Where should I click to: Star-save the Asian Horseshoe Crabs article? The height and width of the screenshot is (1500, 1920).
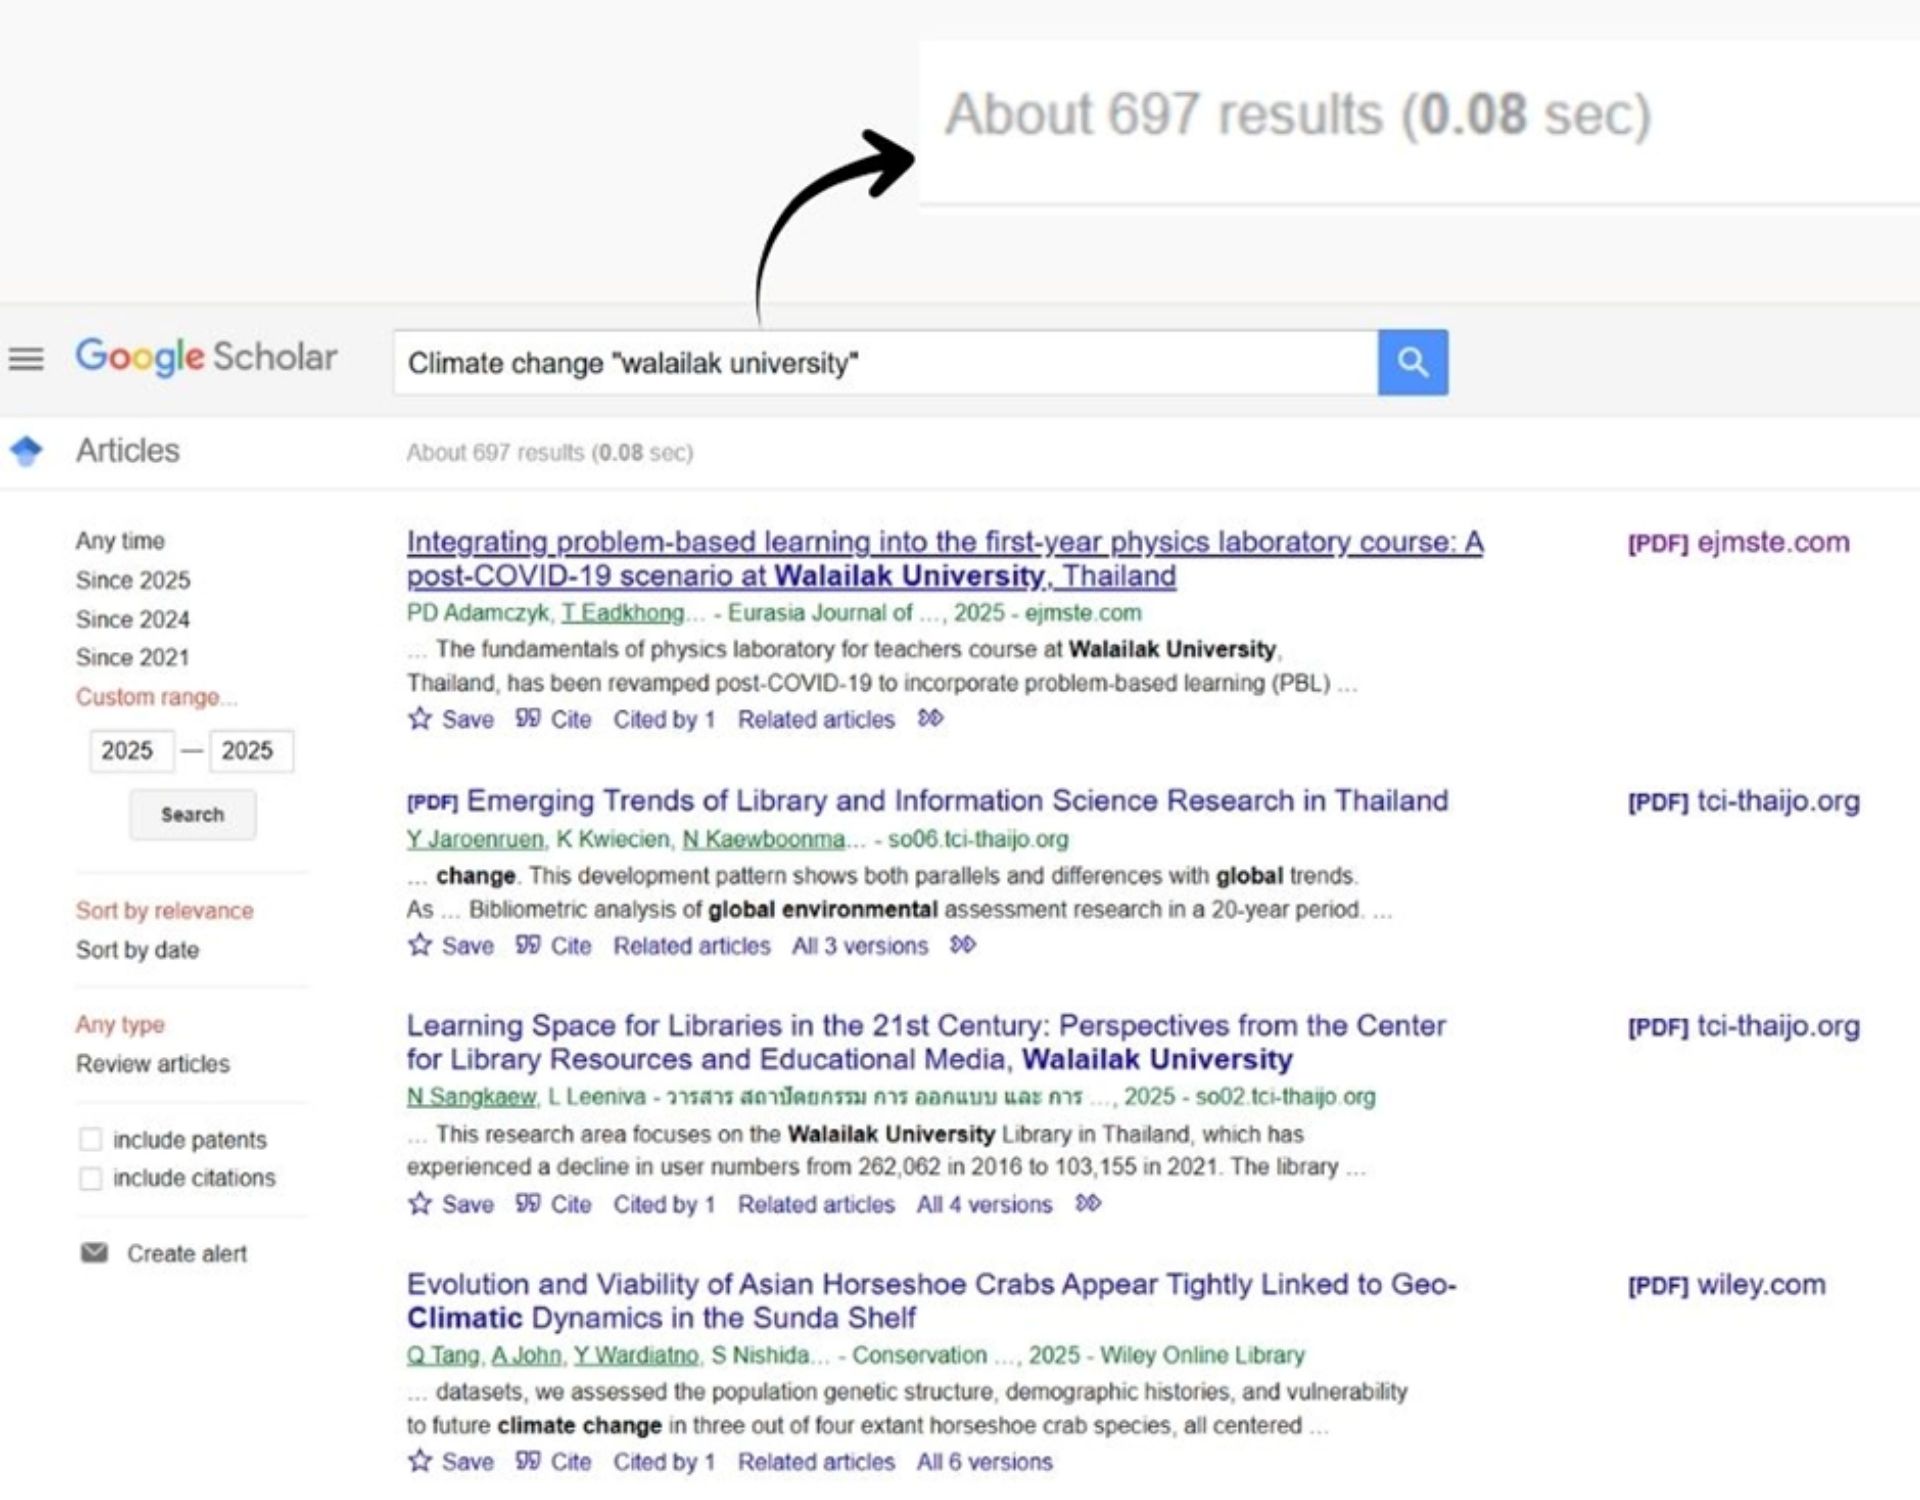coord(420,1461)
